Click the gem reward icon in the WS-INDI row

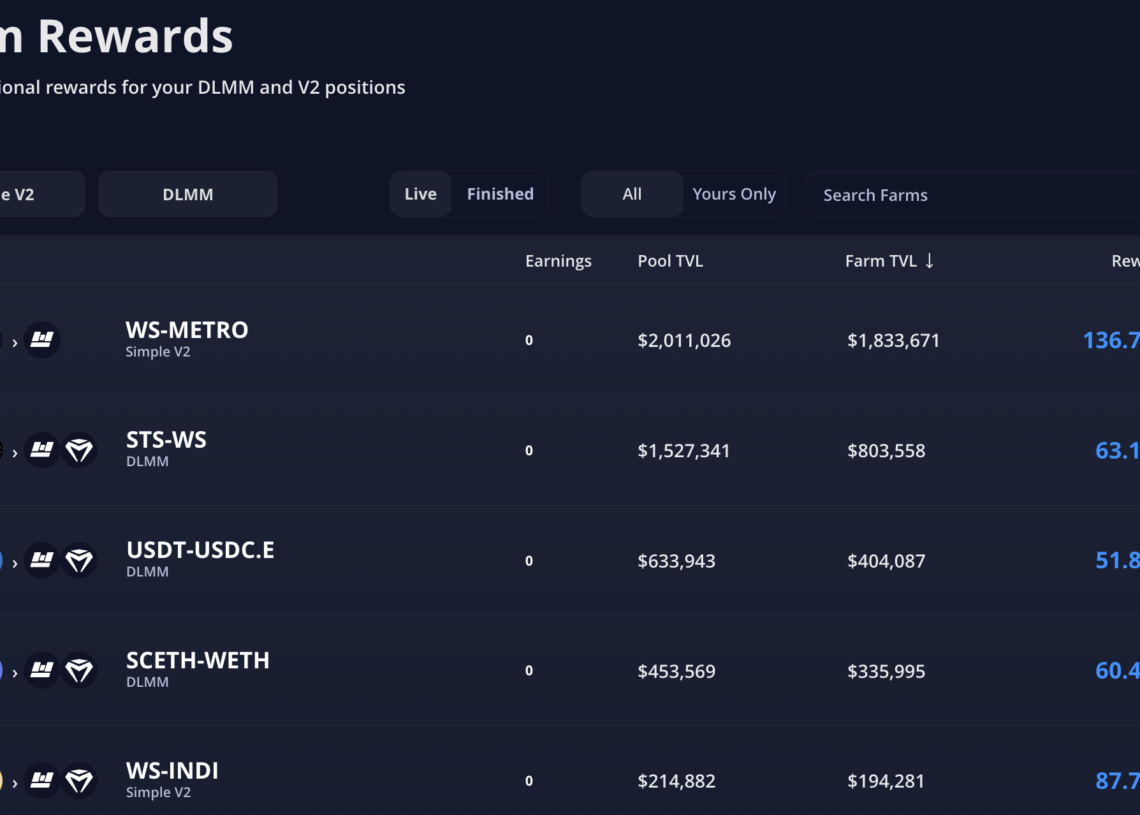(79, 781)
